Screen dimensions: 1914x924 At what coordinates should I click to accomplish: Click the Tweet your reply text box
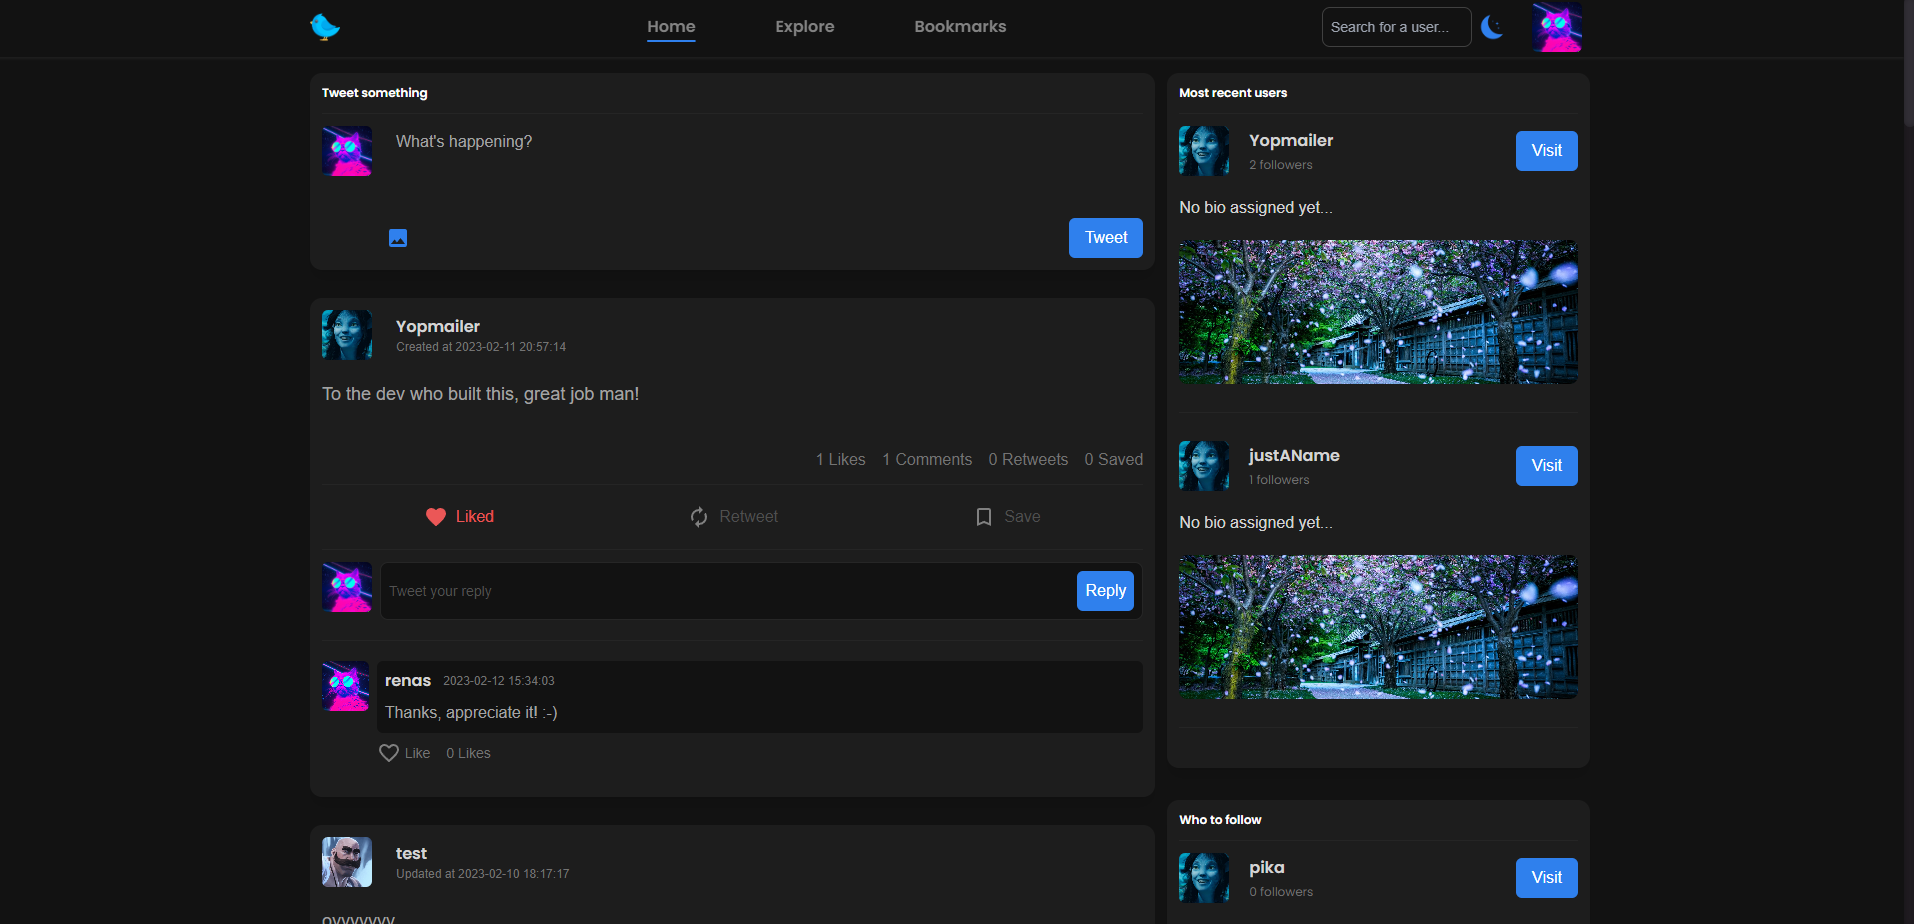tap(700, 590)
